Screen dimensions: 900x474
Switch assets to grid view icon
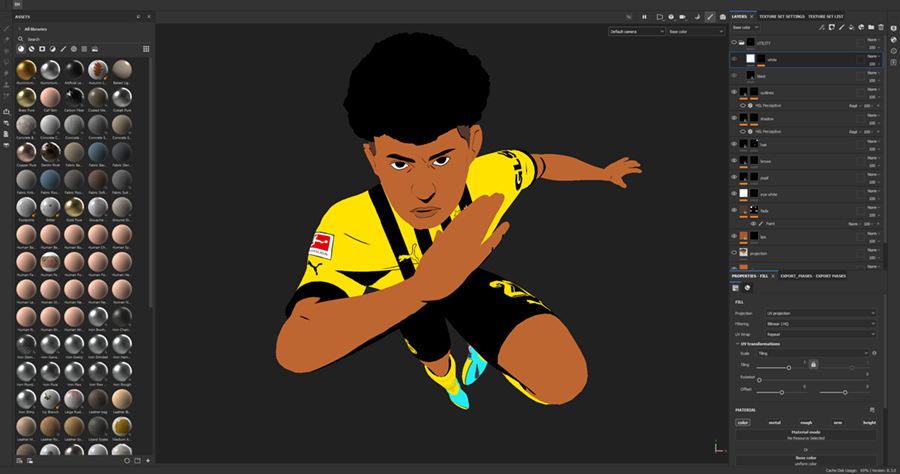[146, 49]
